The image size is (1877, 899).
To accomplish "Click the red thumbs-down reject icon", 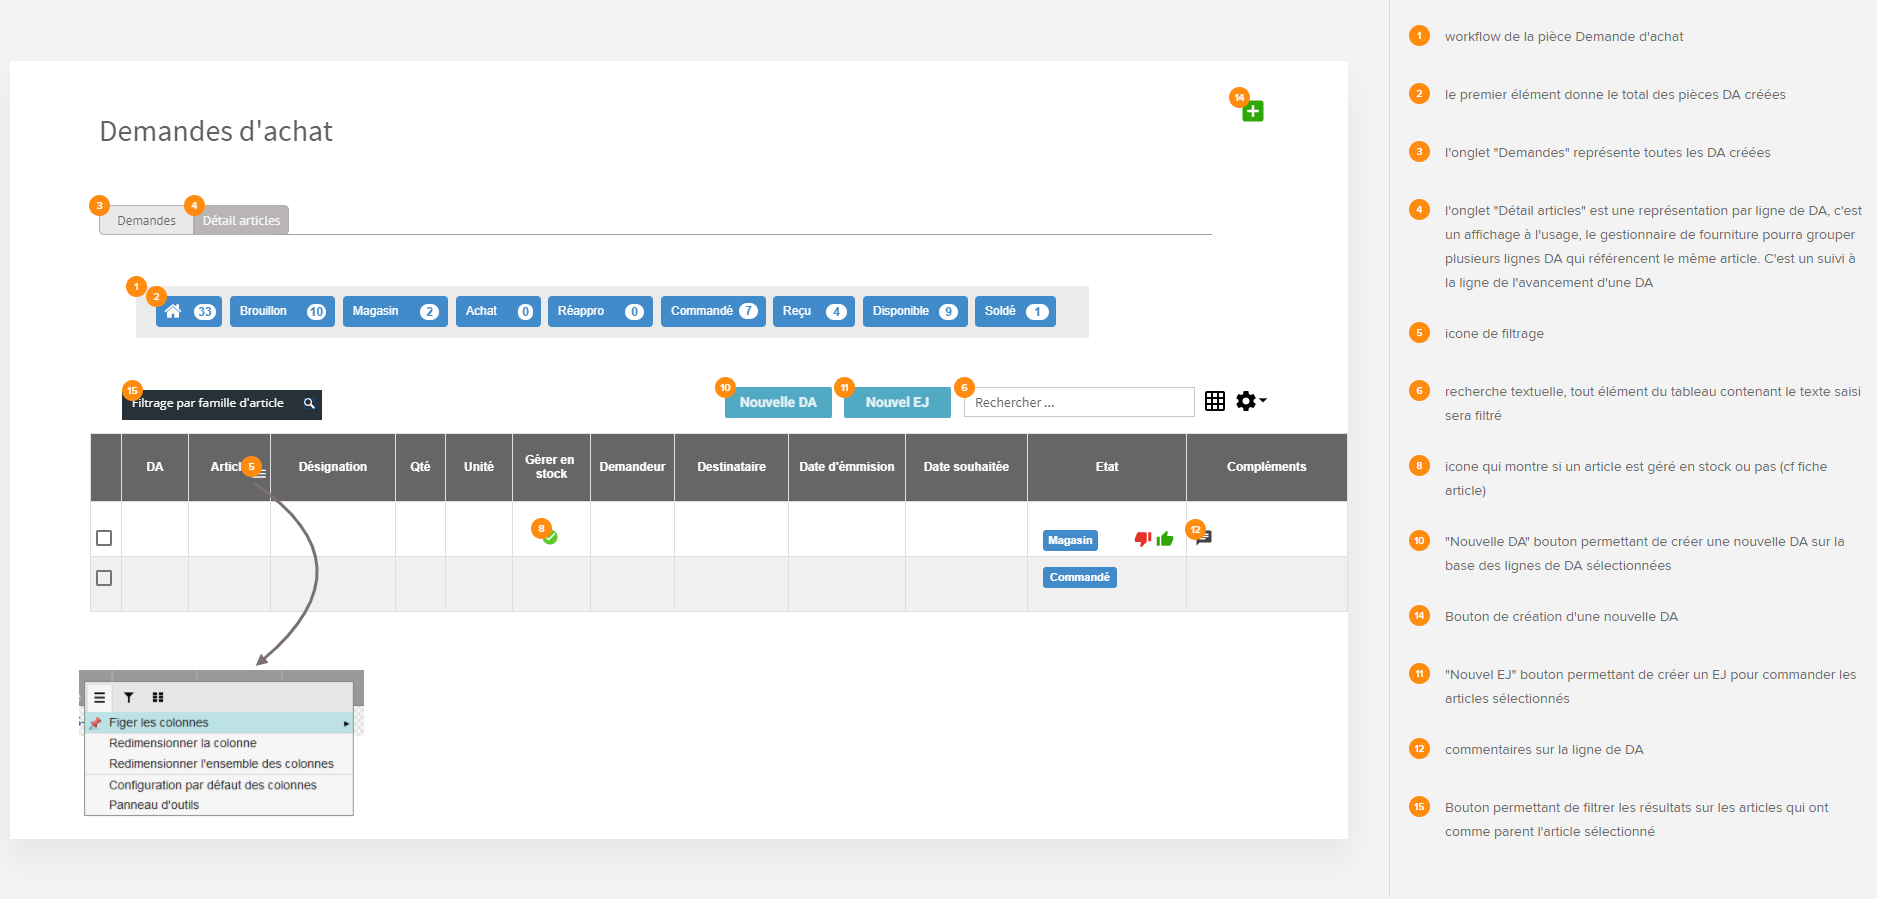I will tap(1142, 539).
